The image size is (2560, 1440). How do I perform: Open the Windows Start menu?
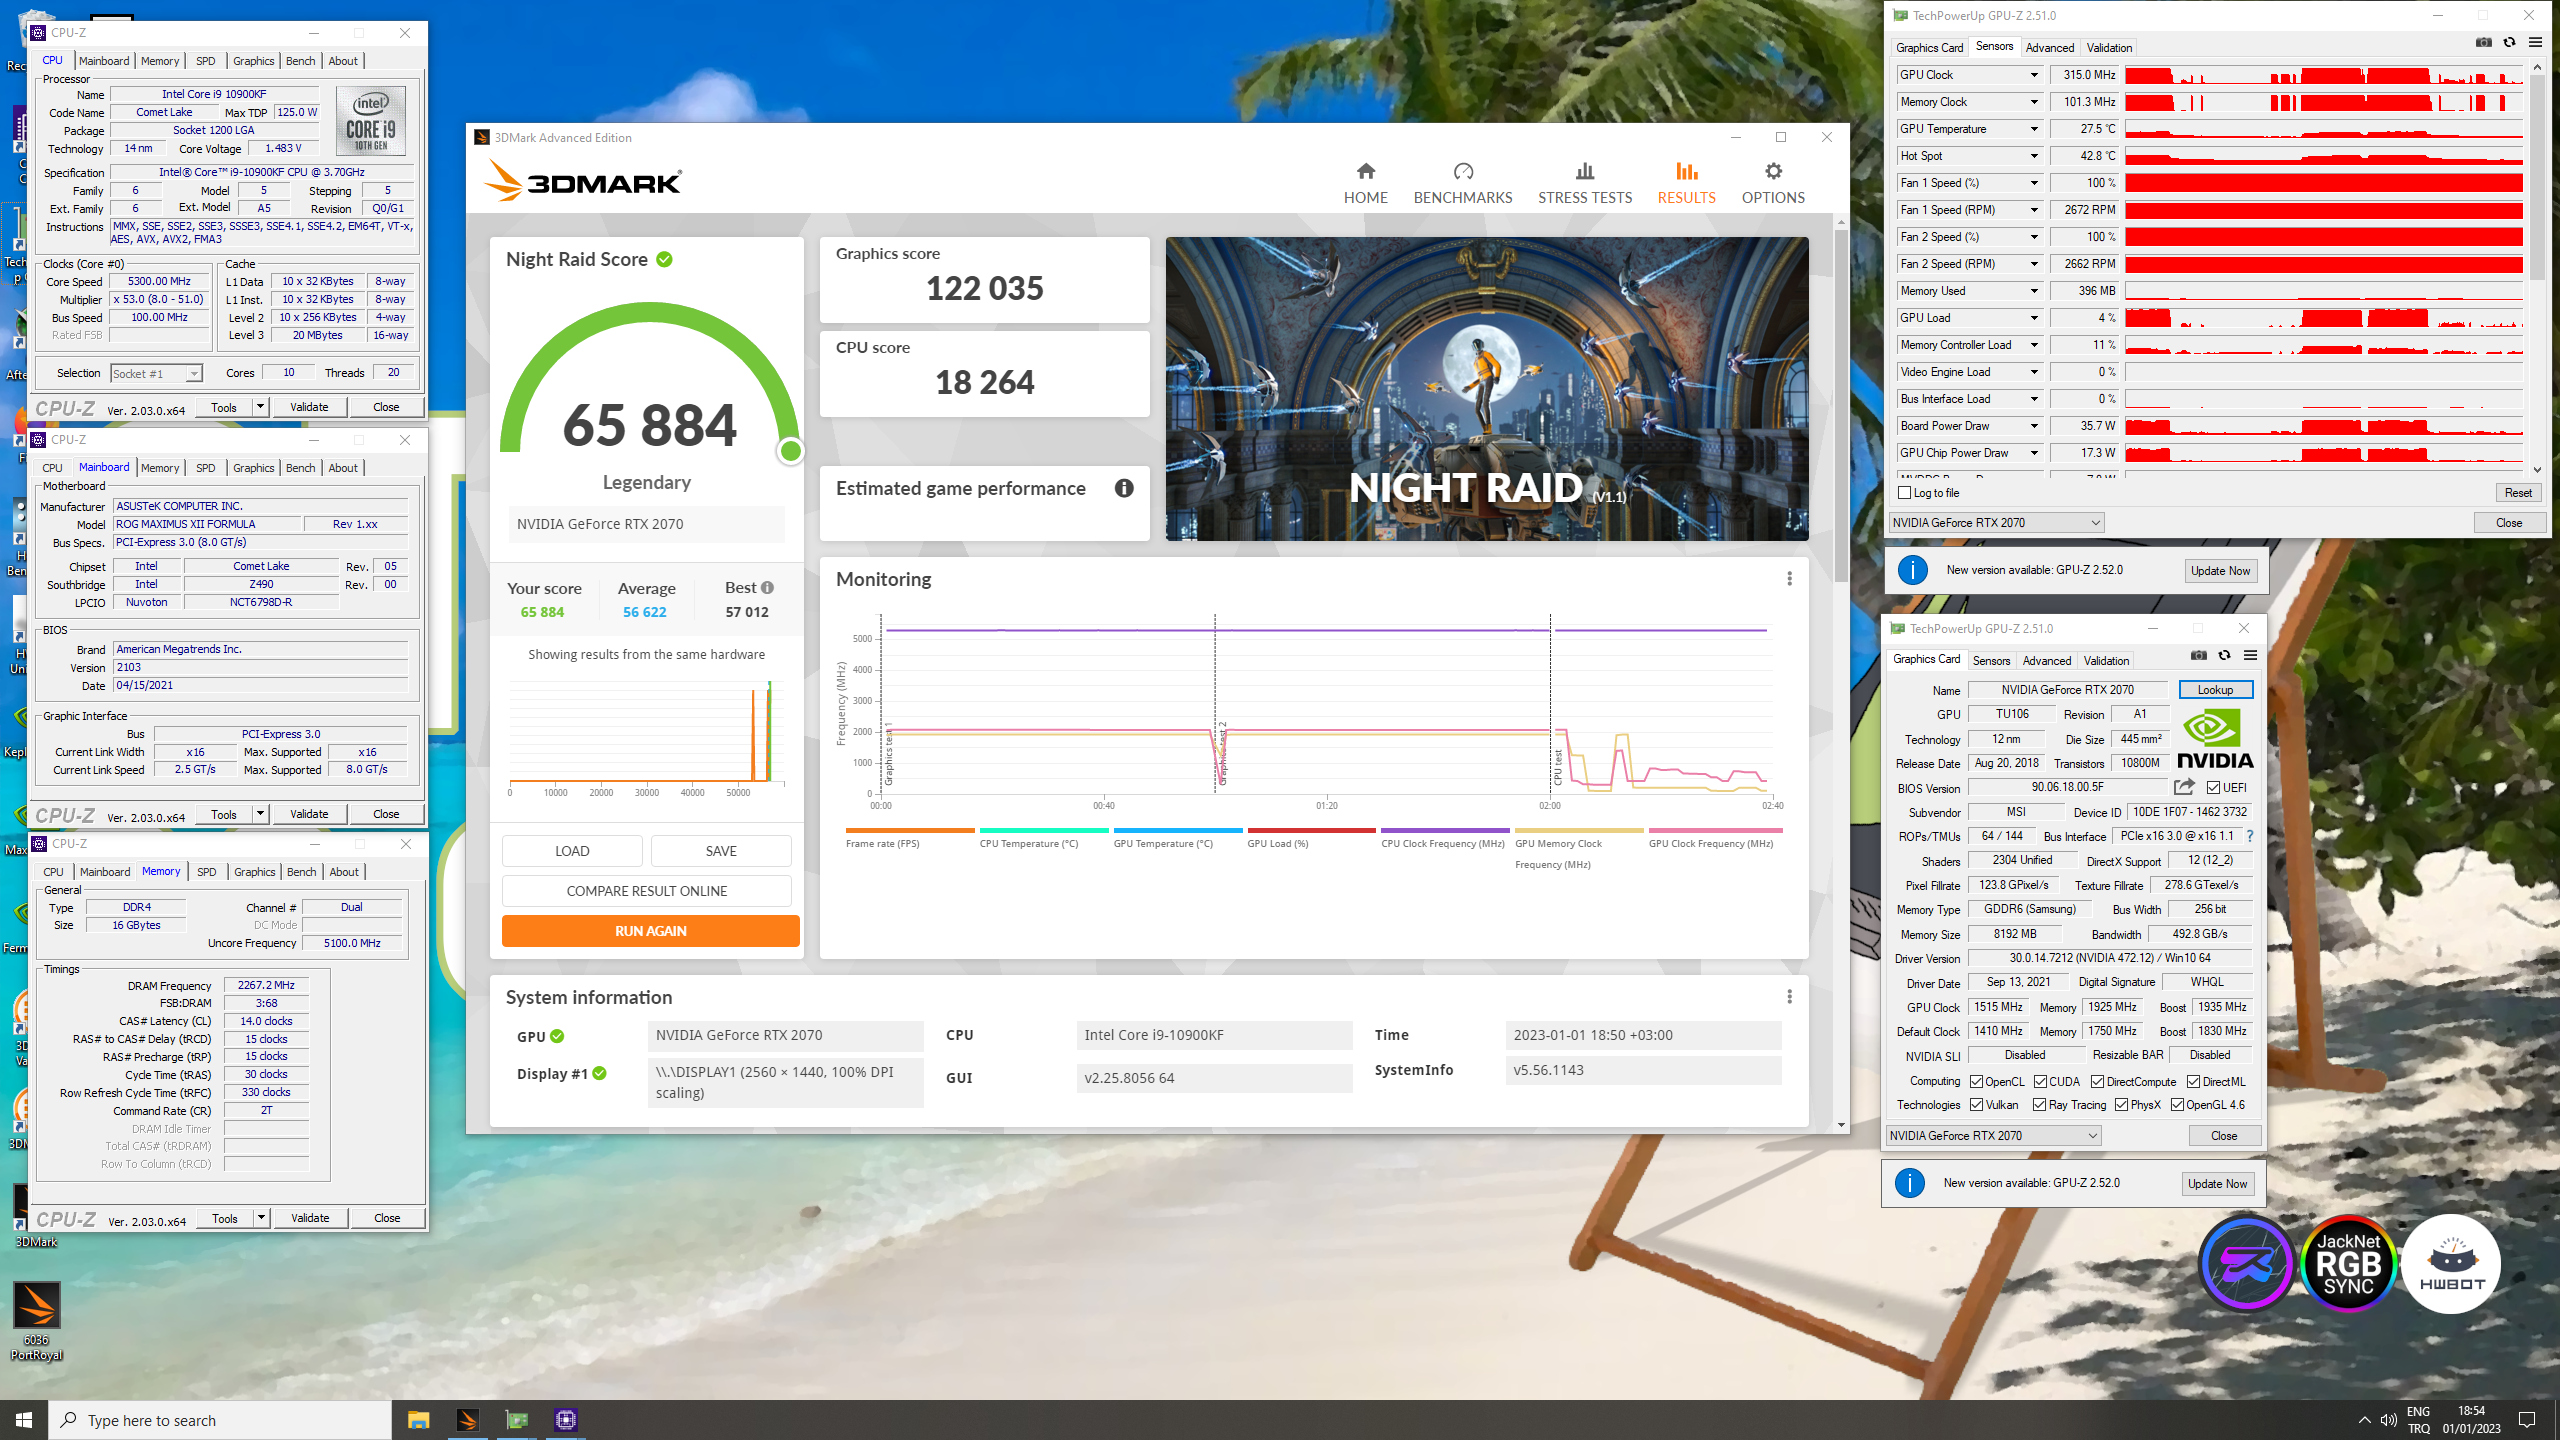click(x=24, y=1420)
